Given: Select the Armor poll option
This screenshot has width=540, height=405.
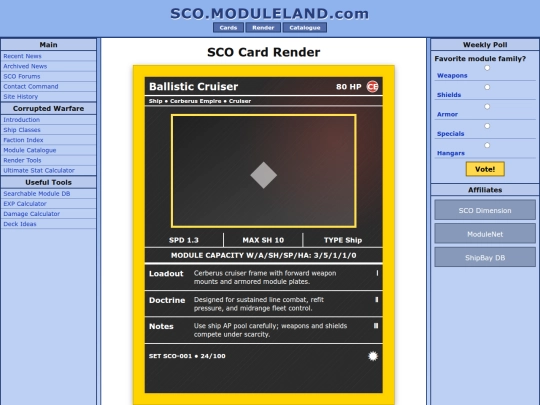Looking at the screenshot, I should click(x=487, y=107).
